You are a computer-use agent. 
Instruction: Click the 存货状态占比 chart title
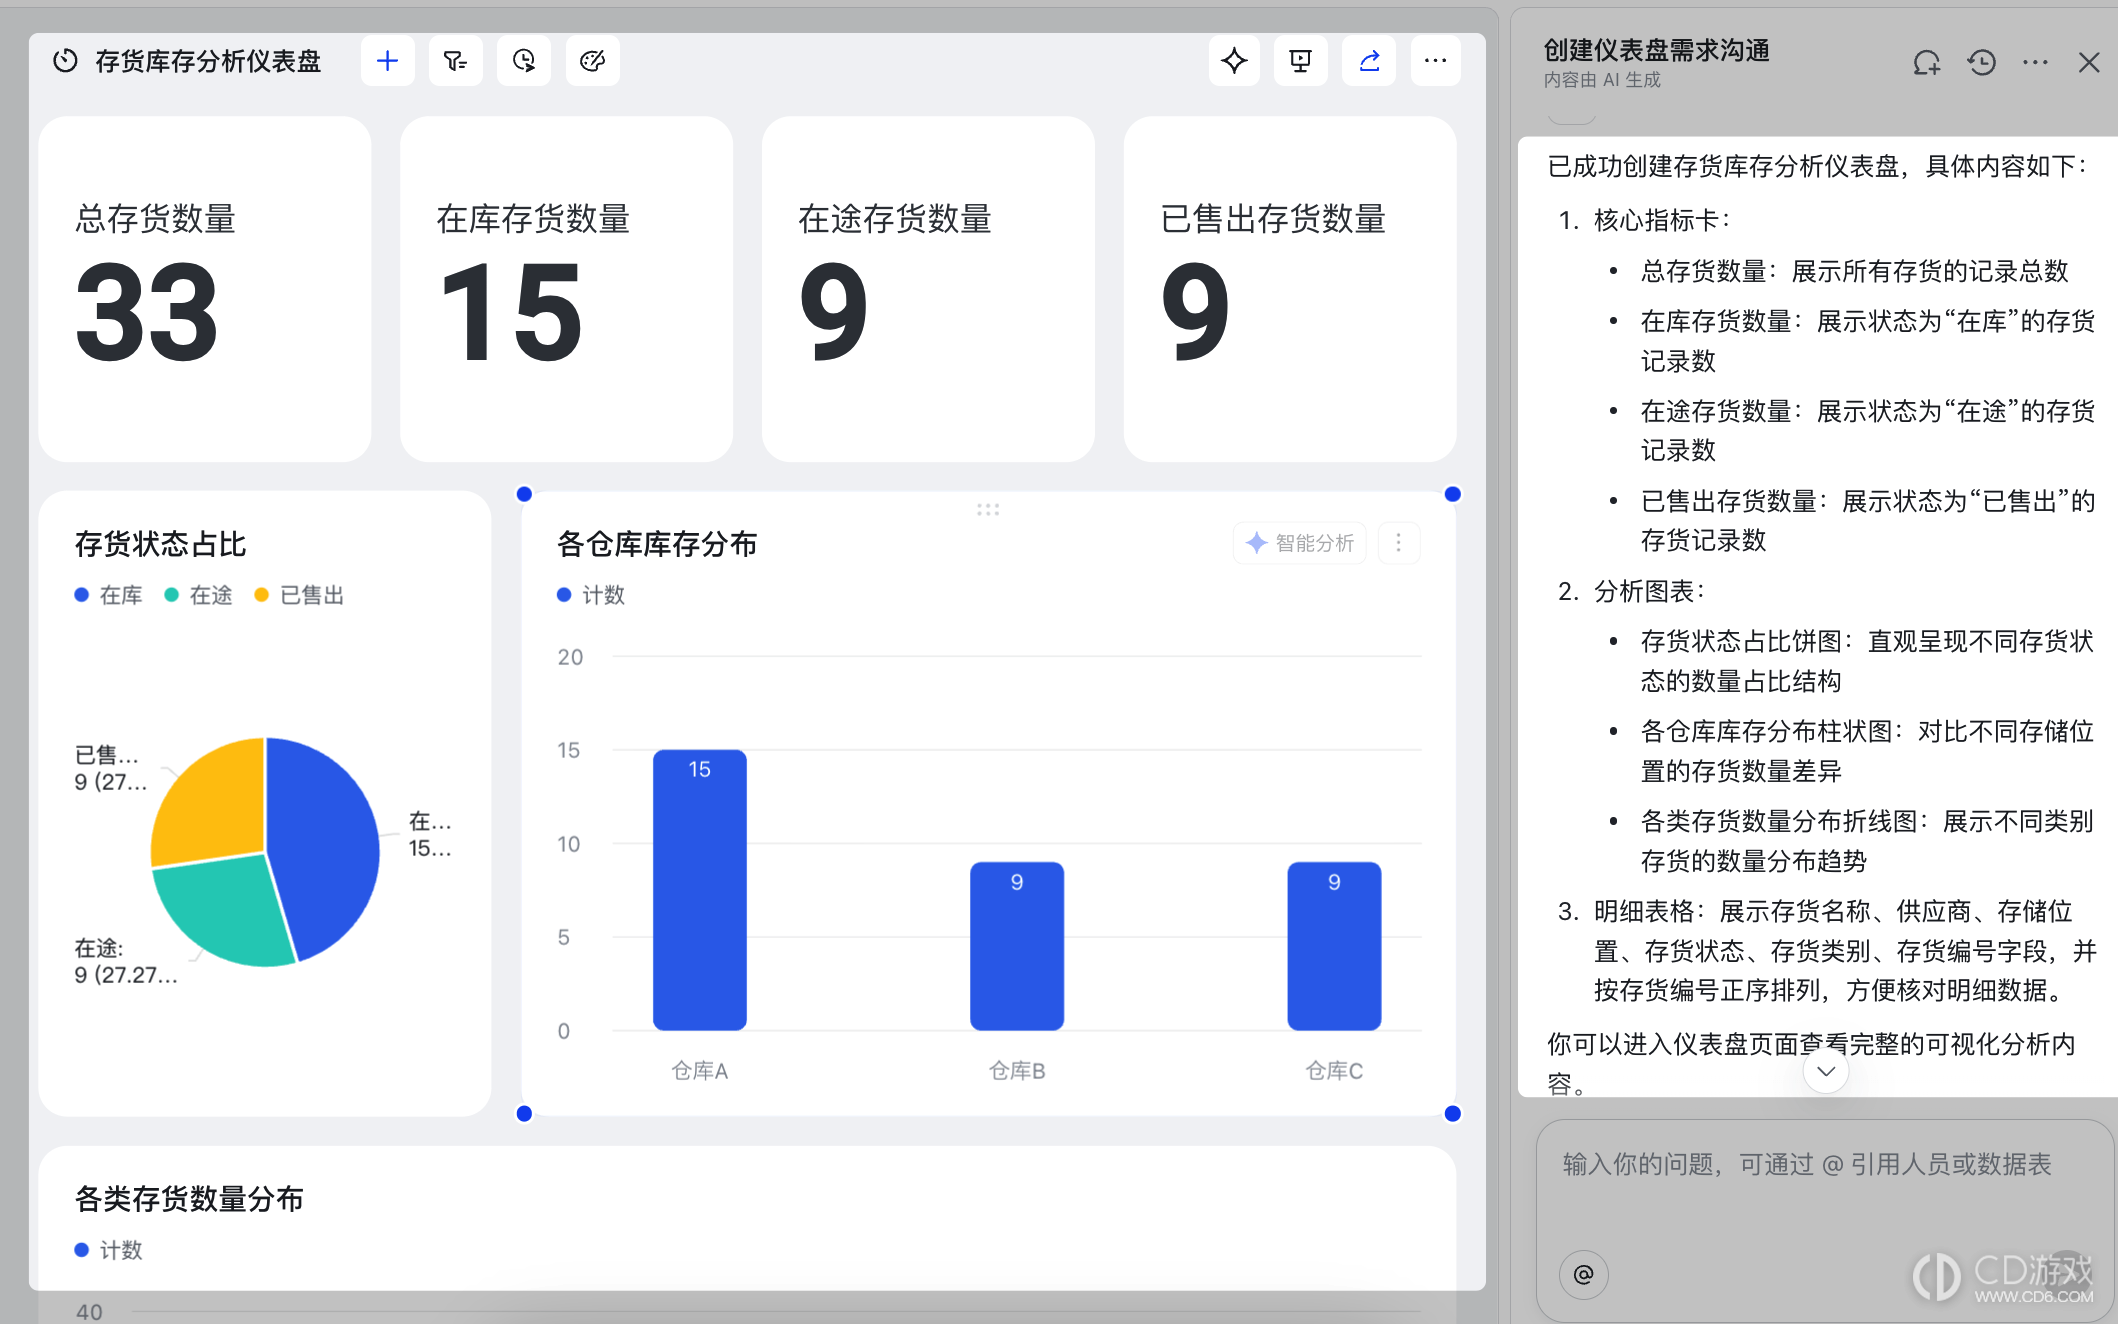(x=160, y=544)
